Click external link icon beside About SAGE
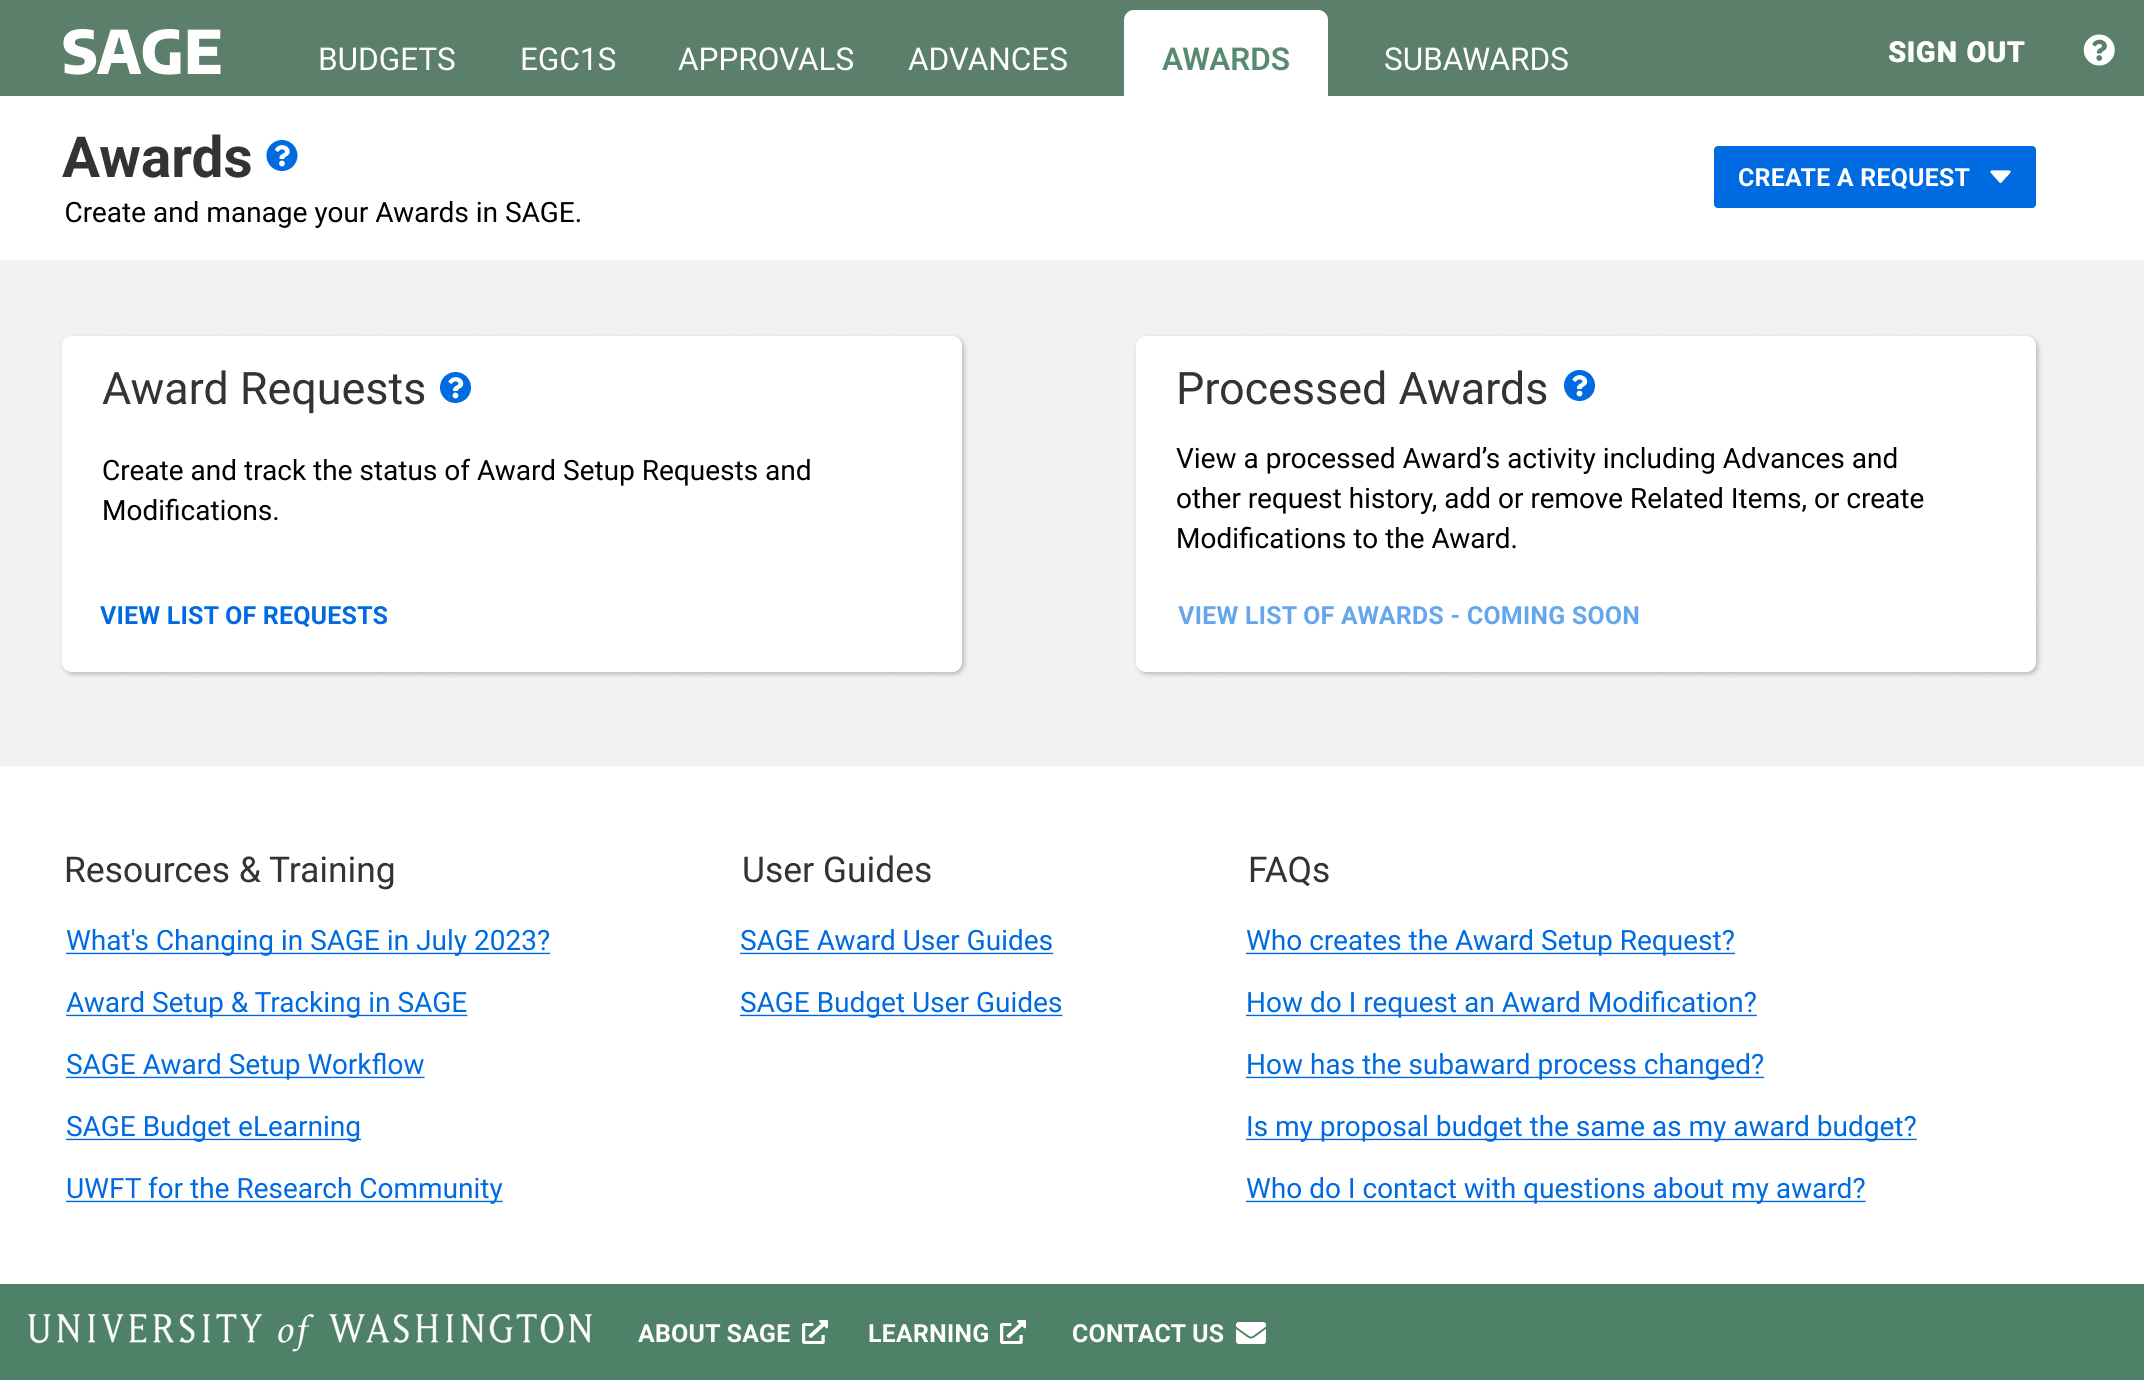Viewport: 2144px width, 1380px height. click(815, 1332)
